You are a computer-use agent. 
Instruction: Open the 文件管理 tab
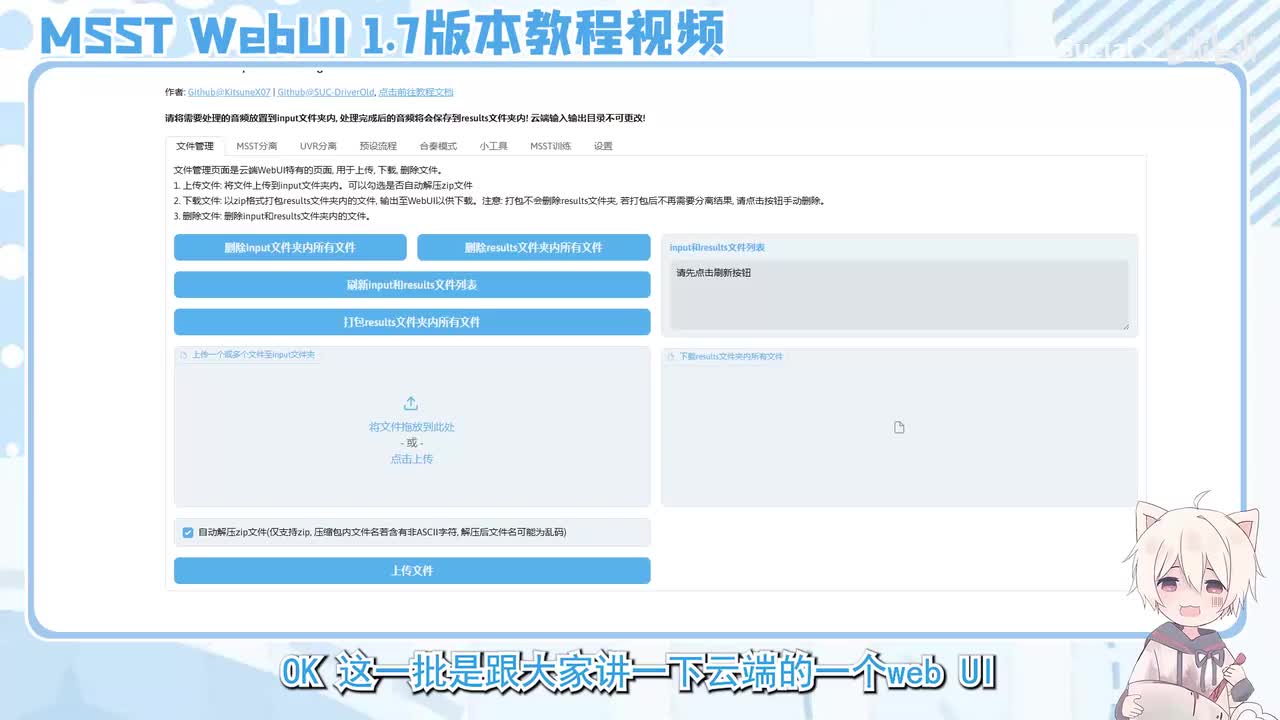(195, 146)
